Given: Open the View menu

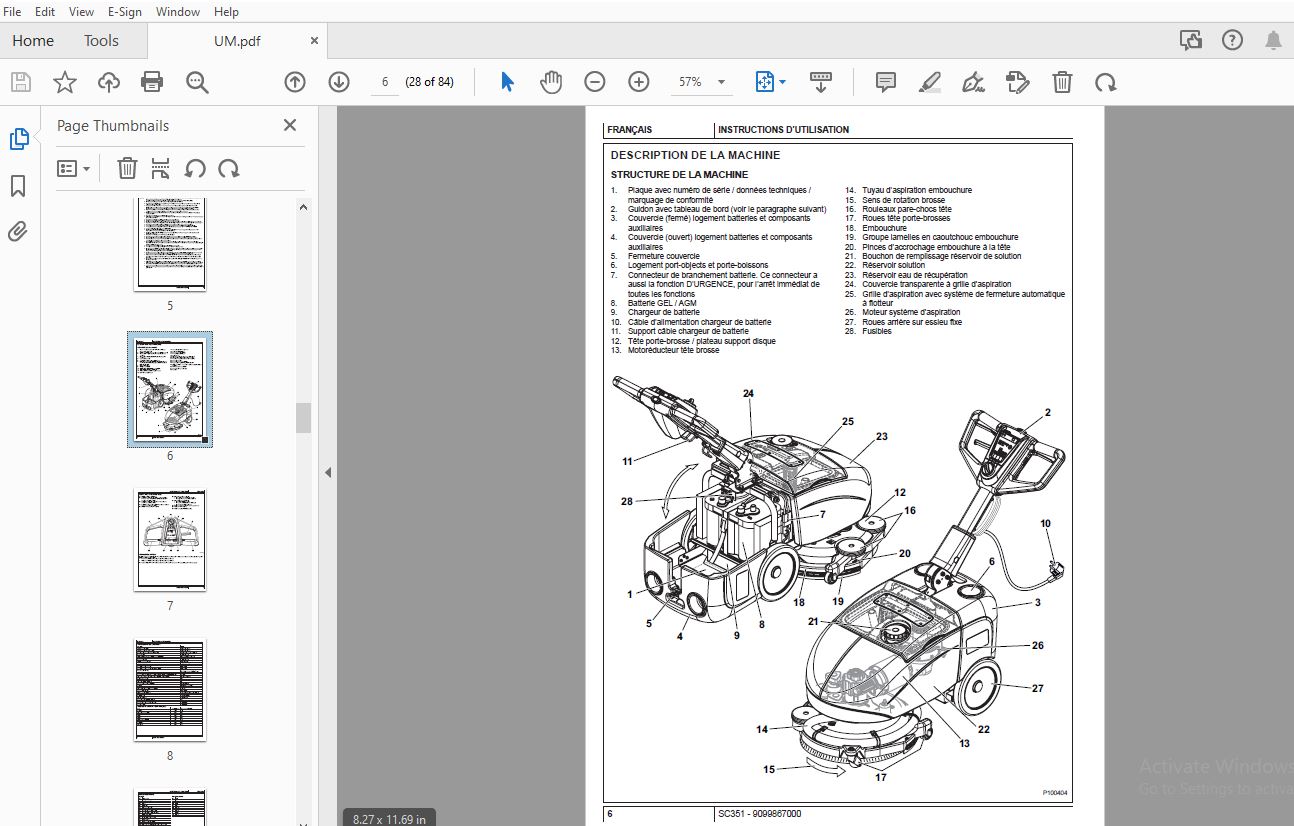Looking at the screenshot, I should pyautogui.click(x=81, y=12).
